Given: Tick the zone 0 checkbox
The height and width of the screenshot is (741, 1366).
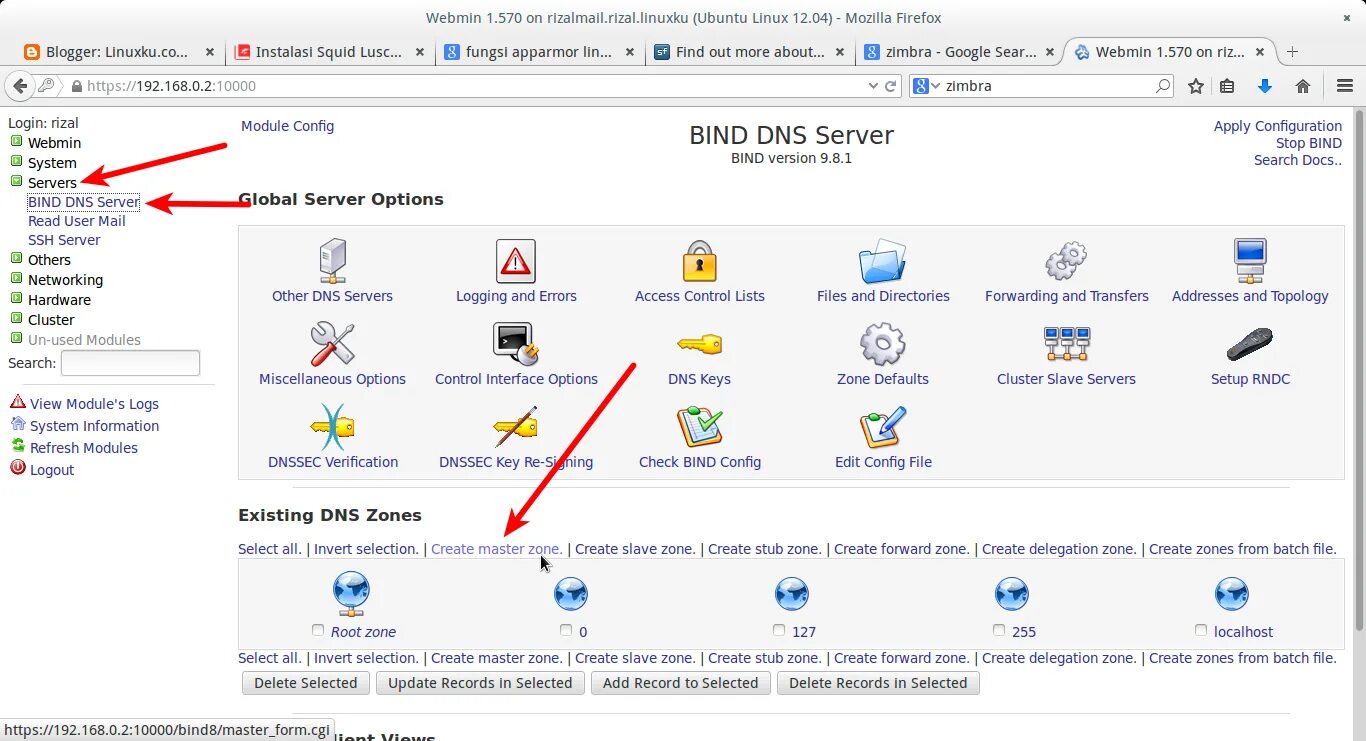Looking at the screenshot, I should click(x=566, y=631).
